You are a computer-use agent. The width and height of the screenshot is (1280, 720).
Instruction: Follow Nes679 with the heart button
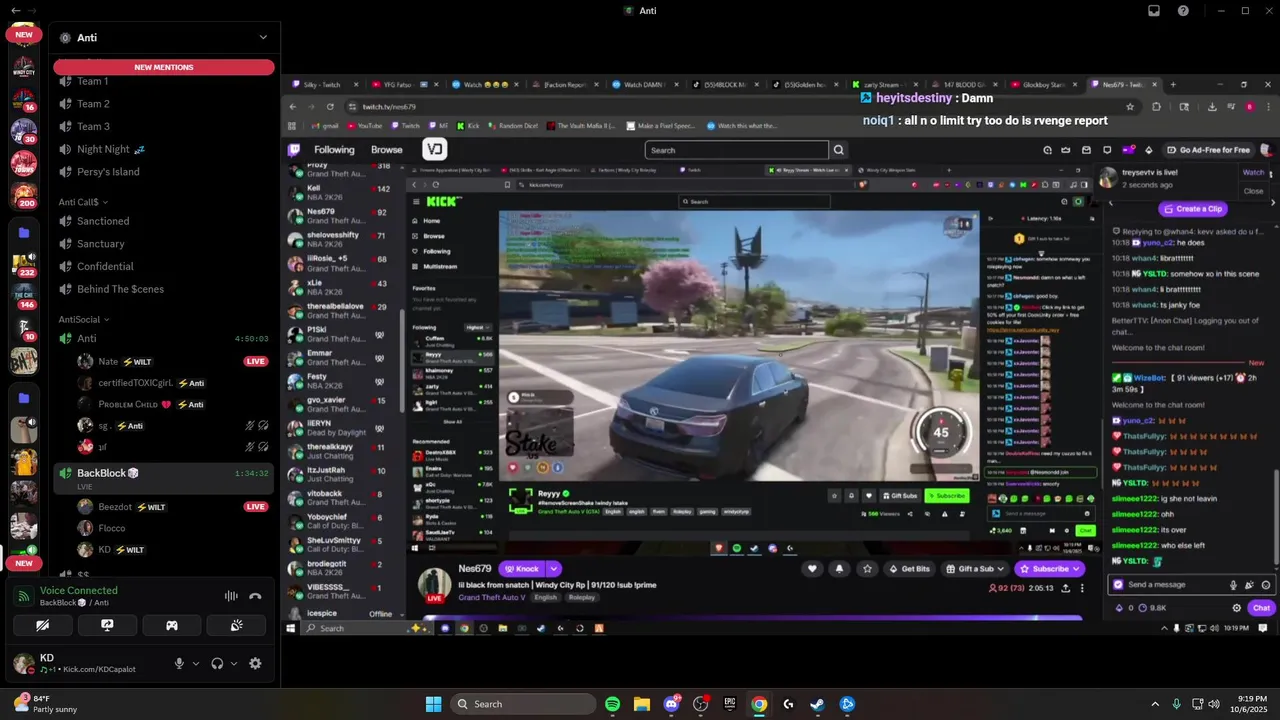812,568
